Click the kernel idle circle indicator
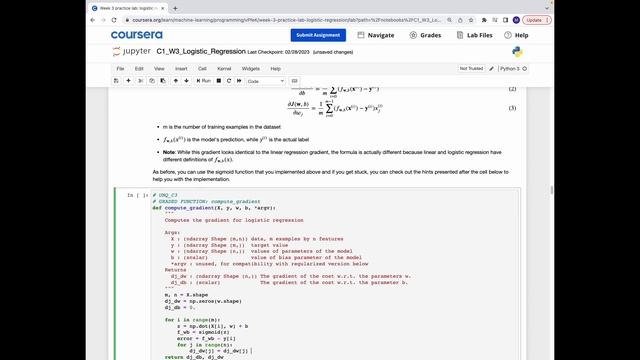The image size is (640, 360). tap(524, 69)
